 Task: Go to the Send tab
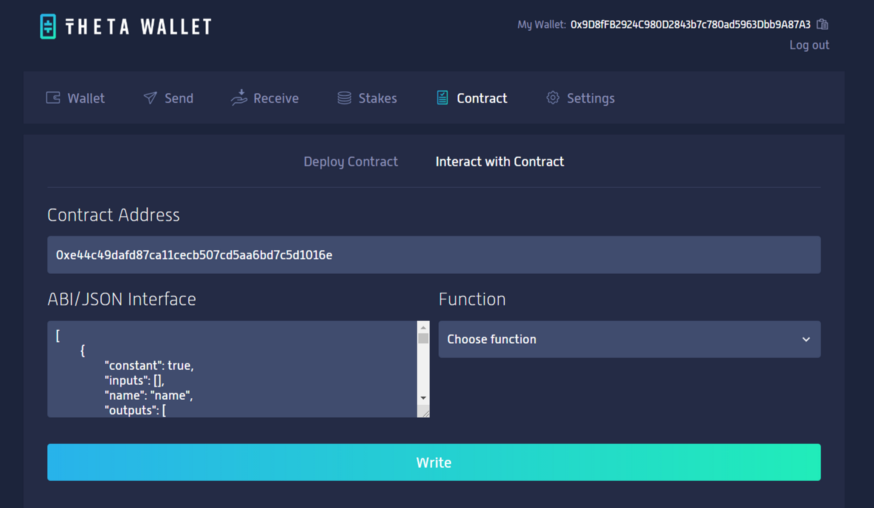click(168, 98)
